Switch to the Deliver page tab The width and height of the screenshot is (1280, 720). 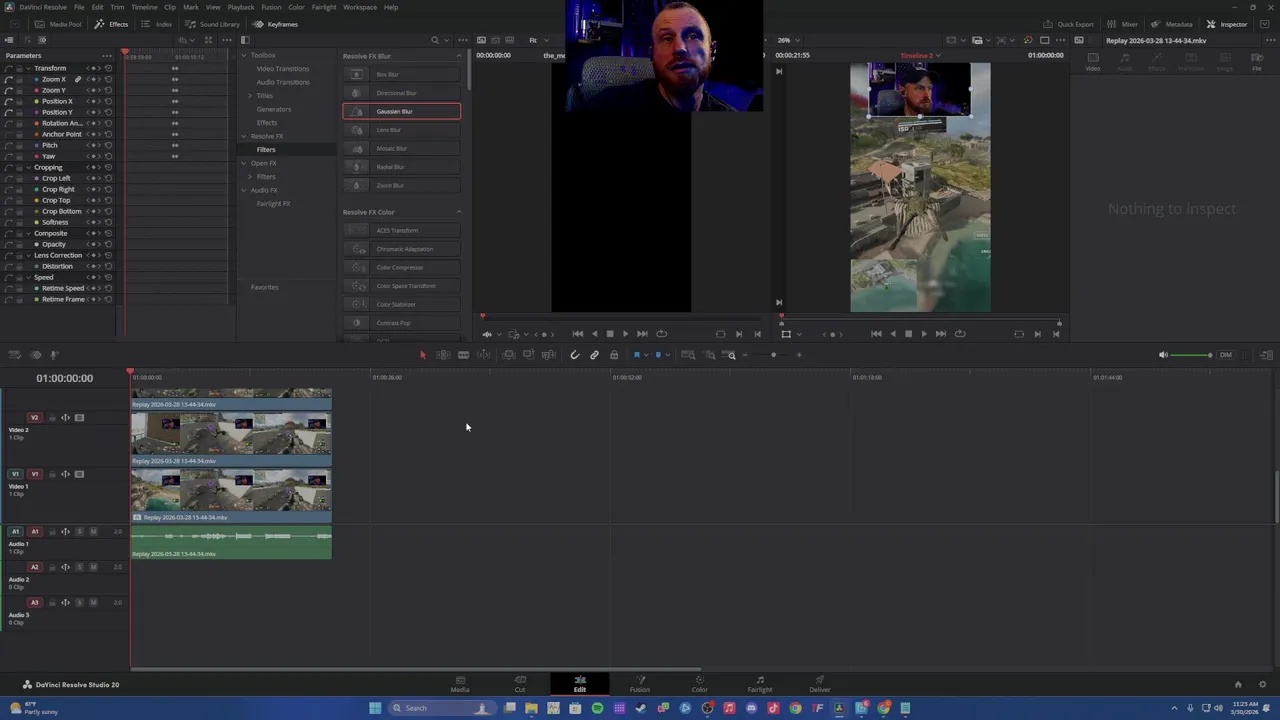(x=820, y=684)
